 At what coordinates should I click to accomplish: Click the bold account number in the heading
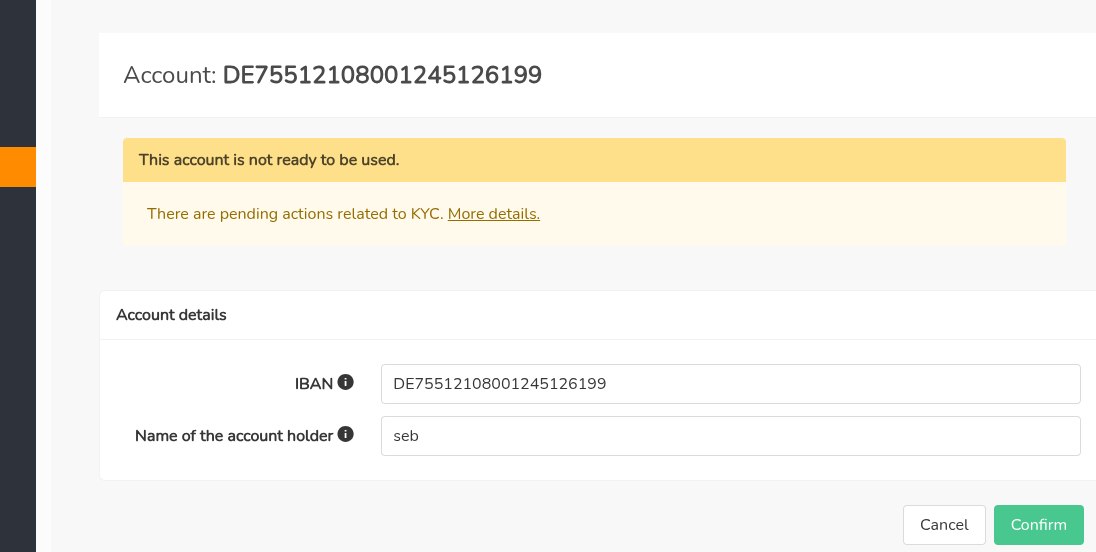[382, 75]
